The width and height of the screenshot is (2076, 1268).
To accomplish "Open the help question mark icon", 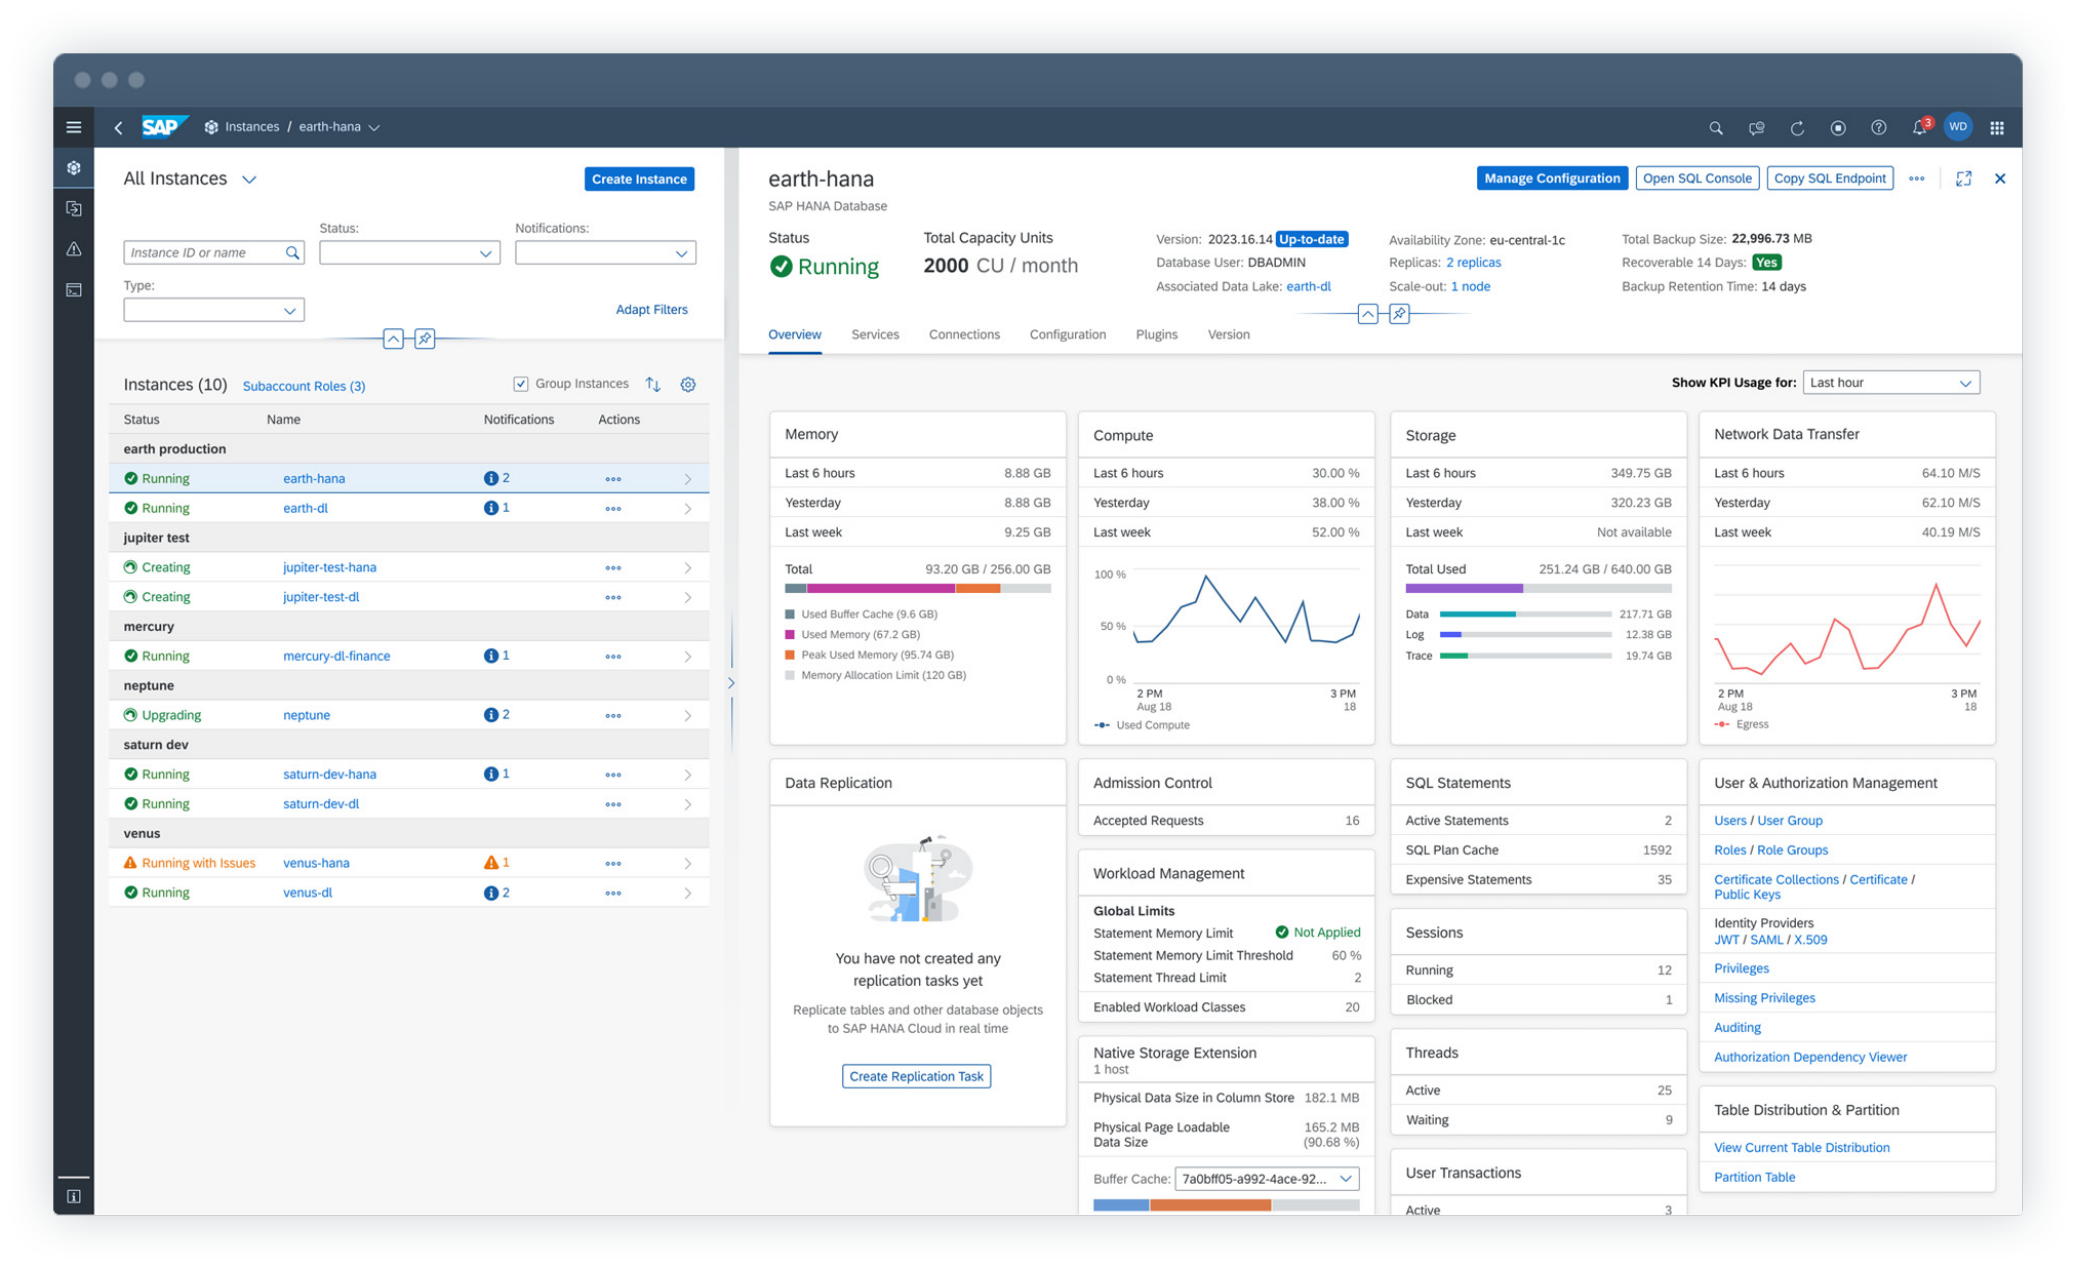I will tap(1878, 128).
